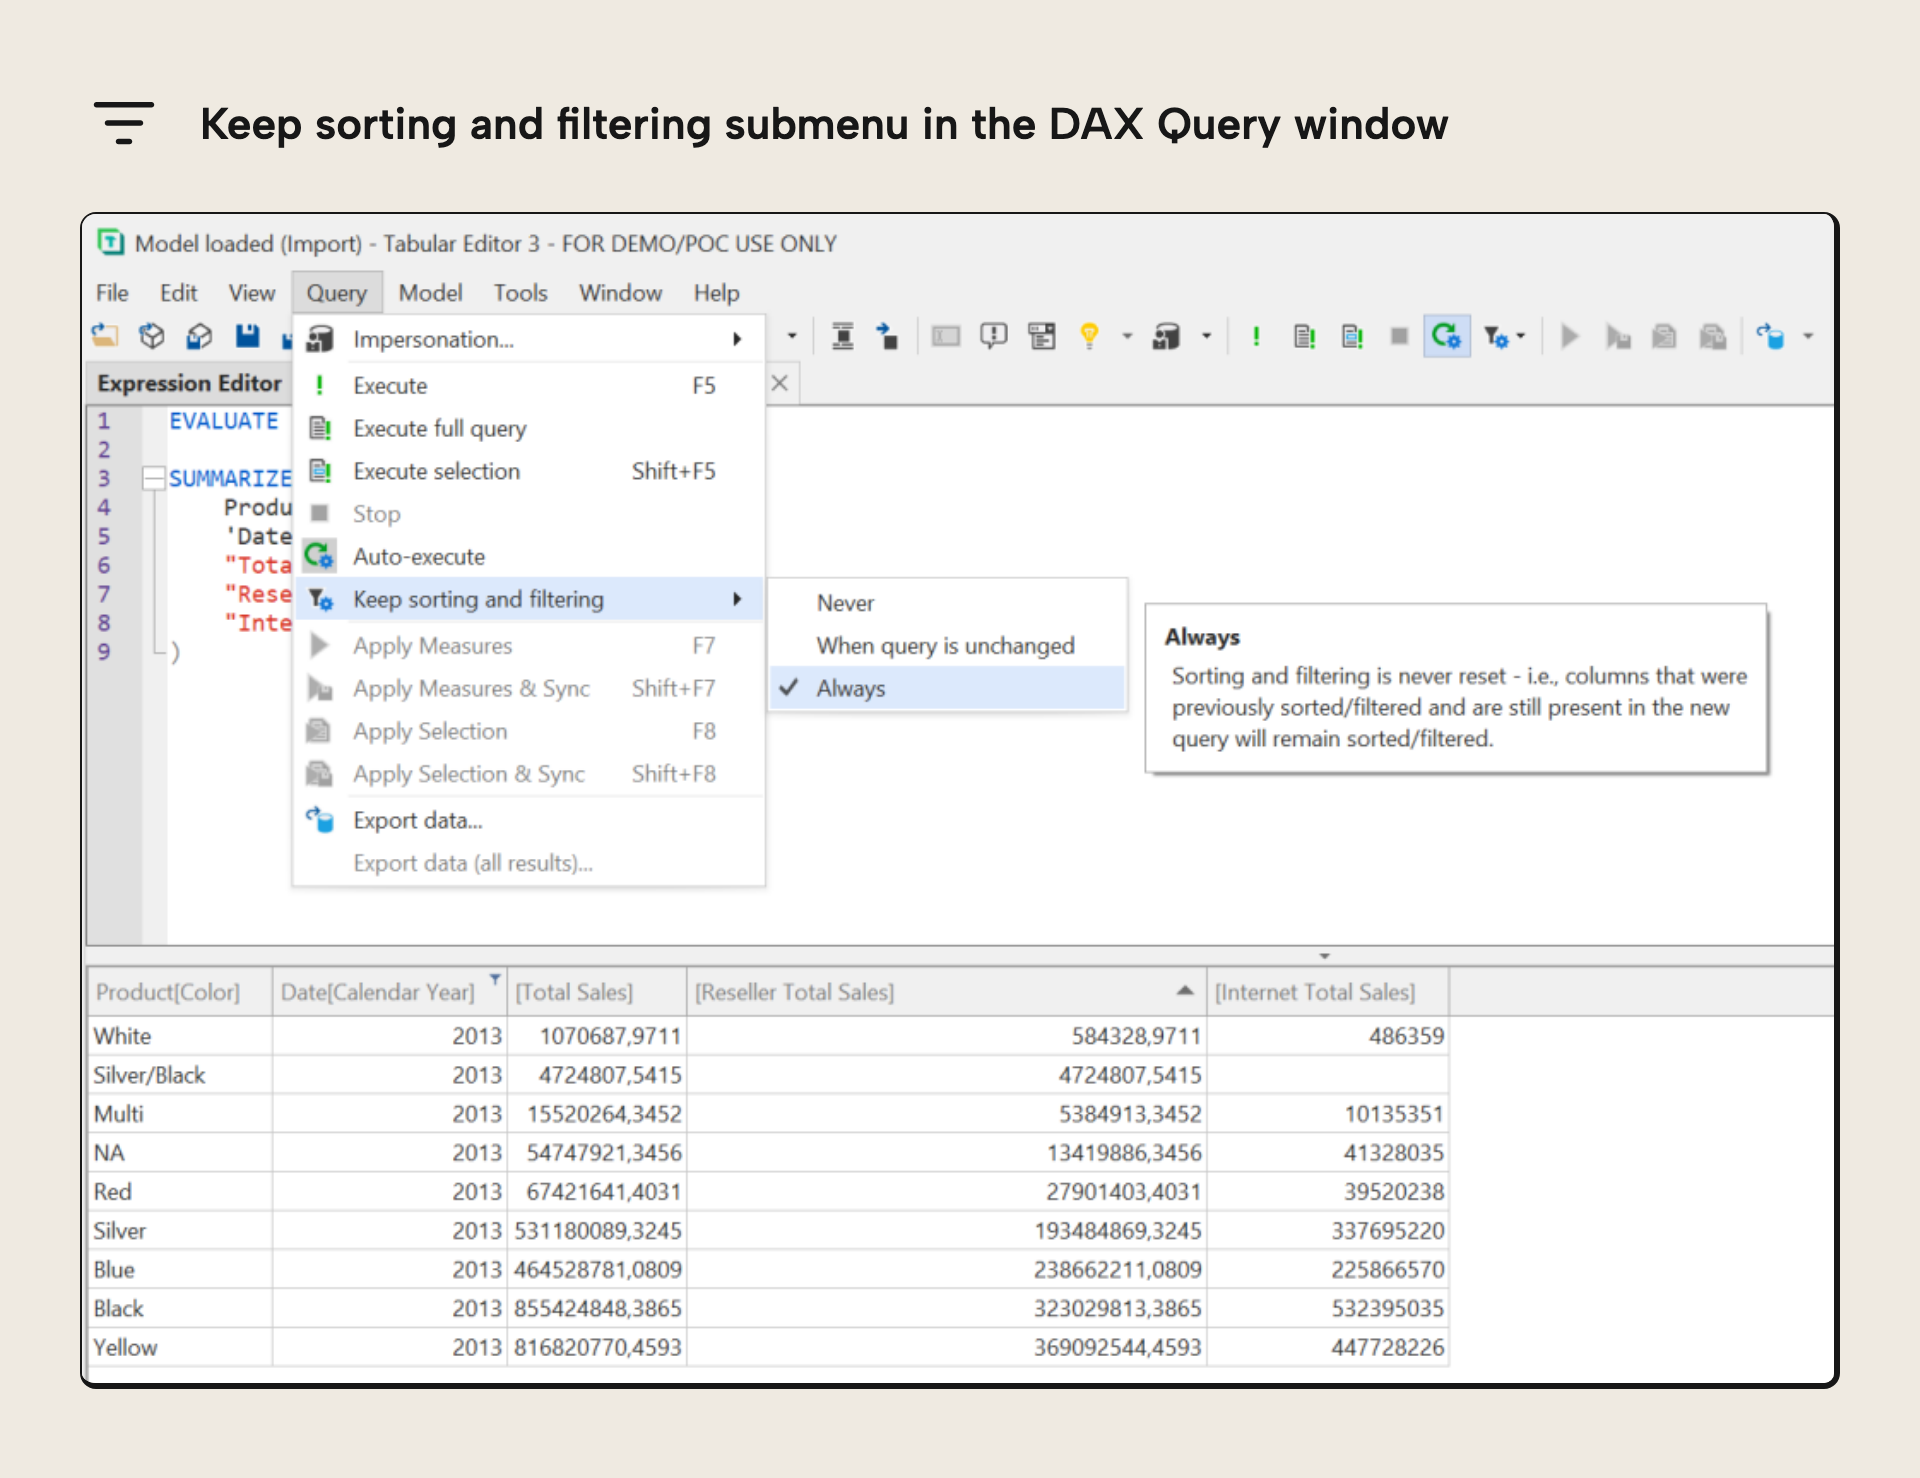Click the Yellow product color cell

180,1348
